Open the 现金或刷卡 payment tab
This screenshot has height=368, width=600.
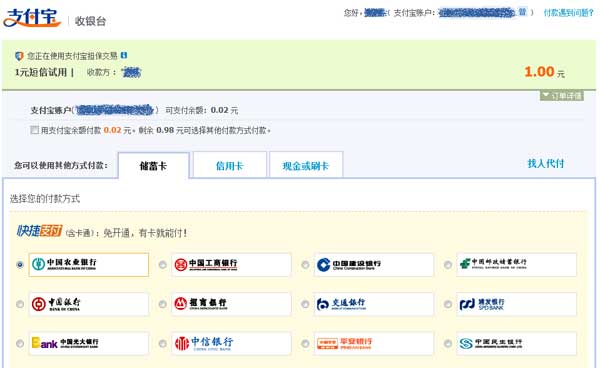[306, 165]
